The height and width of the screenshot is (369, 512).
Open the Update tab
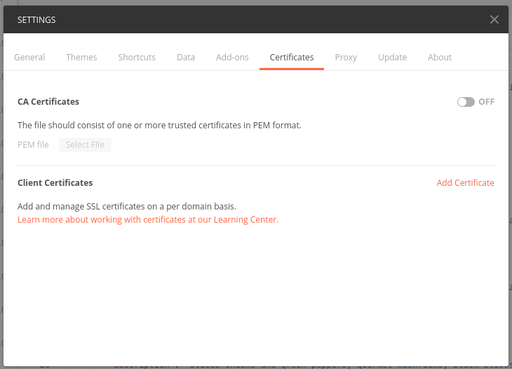click(x=392, y=57)
